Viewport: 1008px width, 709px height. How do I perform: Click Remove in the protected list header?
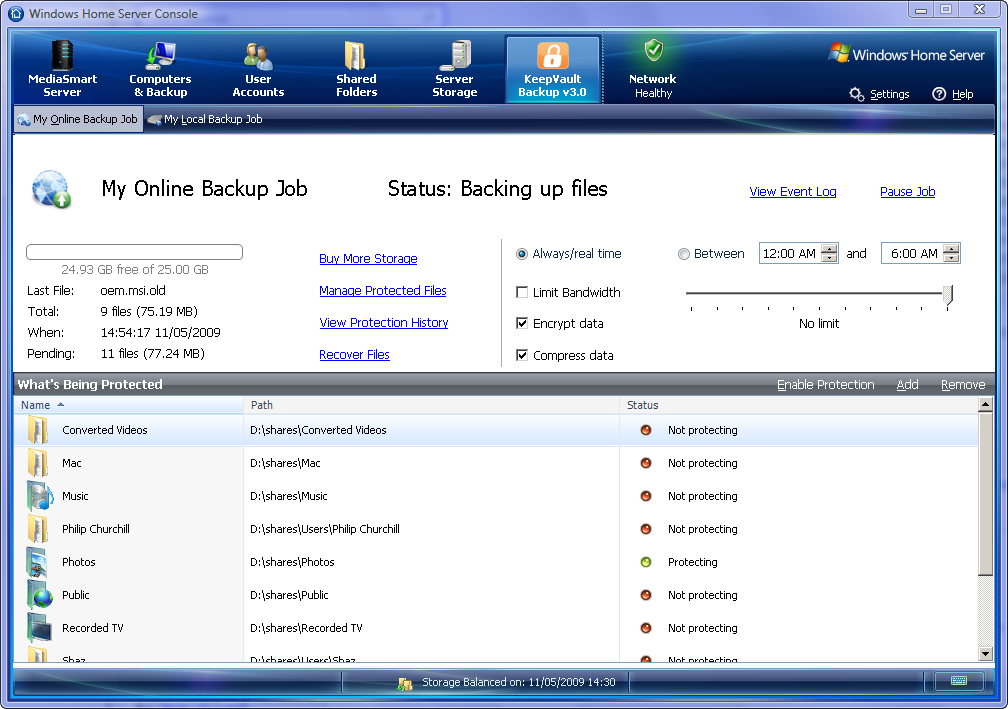963,384
